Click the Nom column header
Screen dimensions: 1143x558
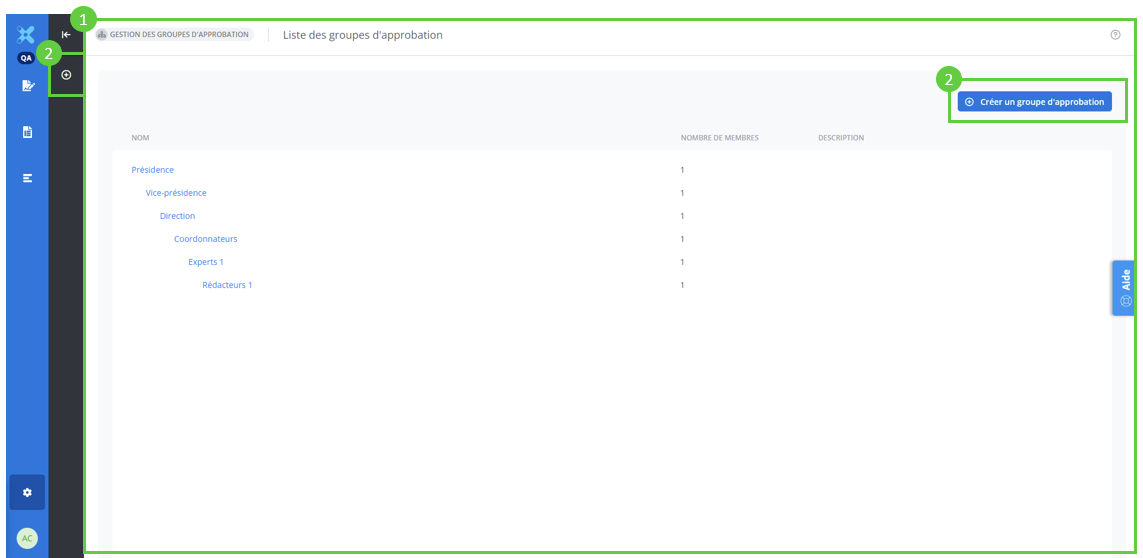pos(140,138)
